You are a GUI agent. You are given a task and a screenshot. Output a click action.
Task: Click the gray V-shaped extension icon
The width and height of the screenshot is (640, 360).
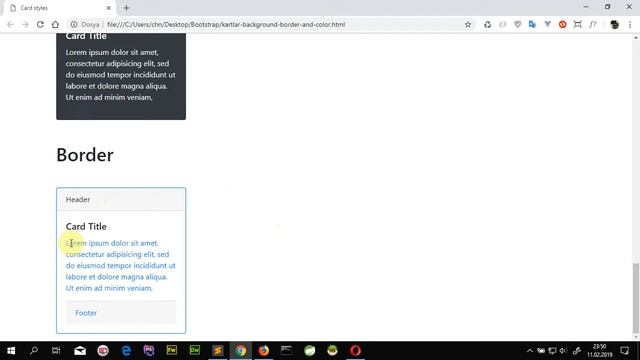[547, 24]
